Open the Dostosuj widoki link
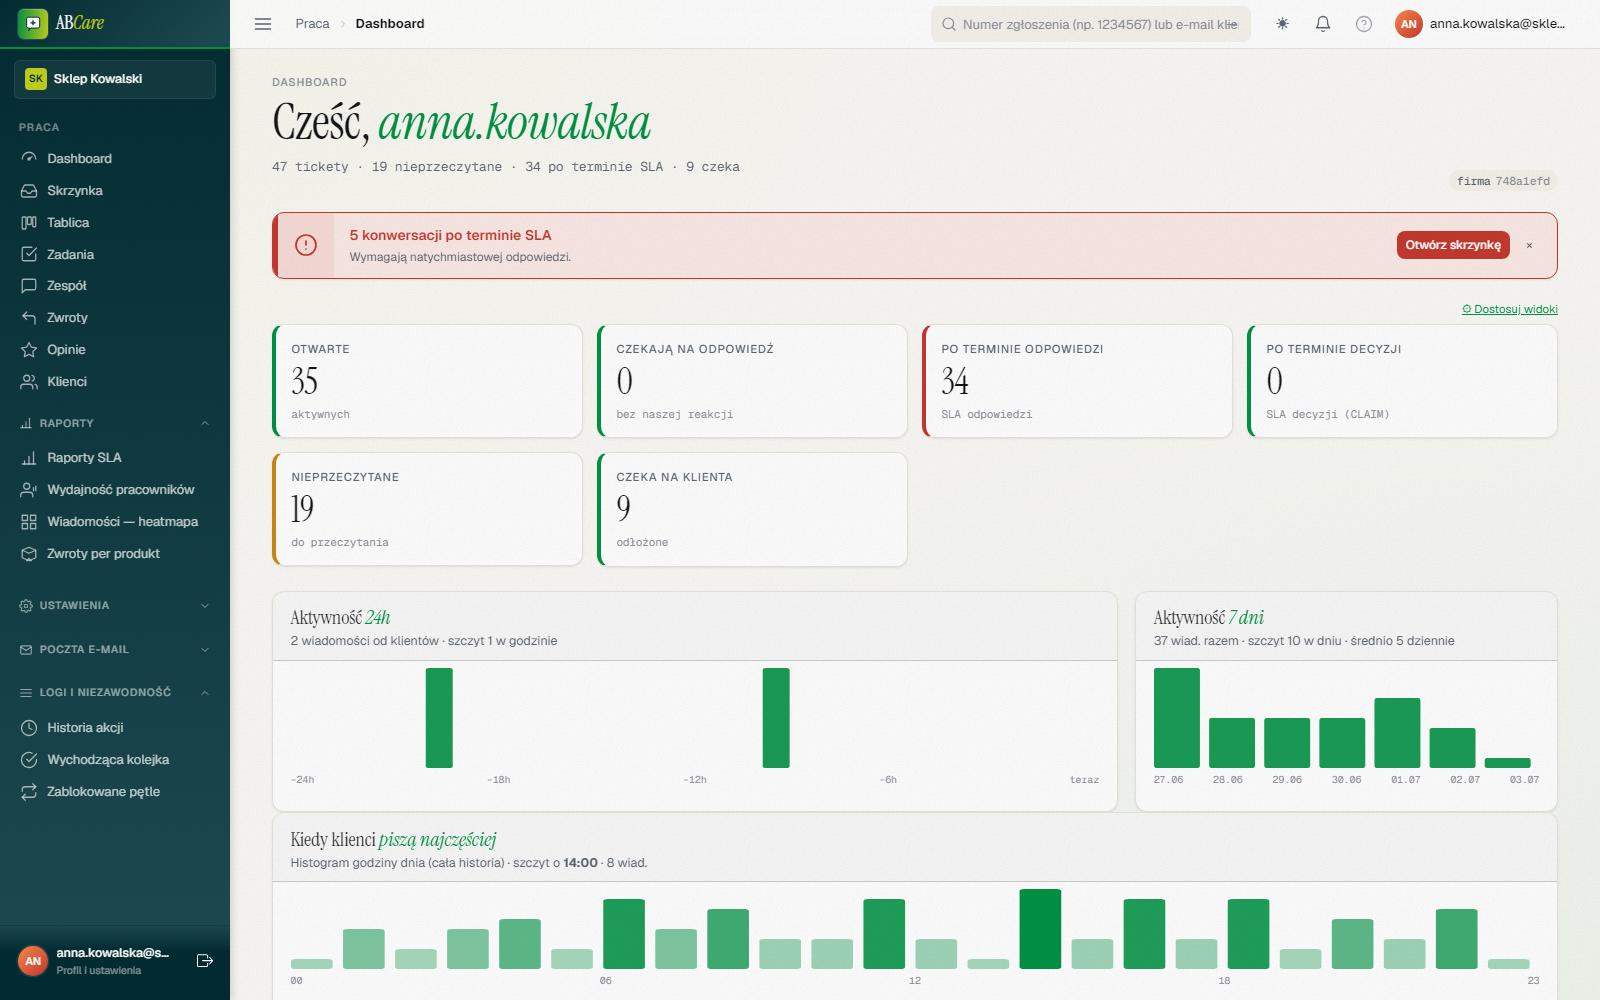Viewport: 1600px width, 1000px height. (x=1510, y=309)
